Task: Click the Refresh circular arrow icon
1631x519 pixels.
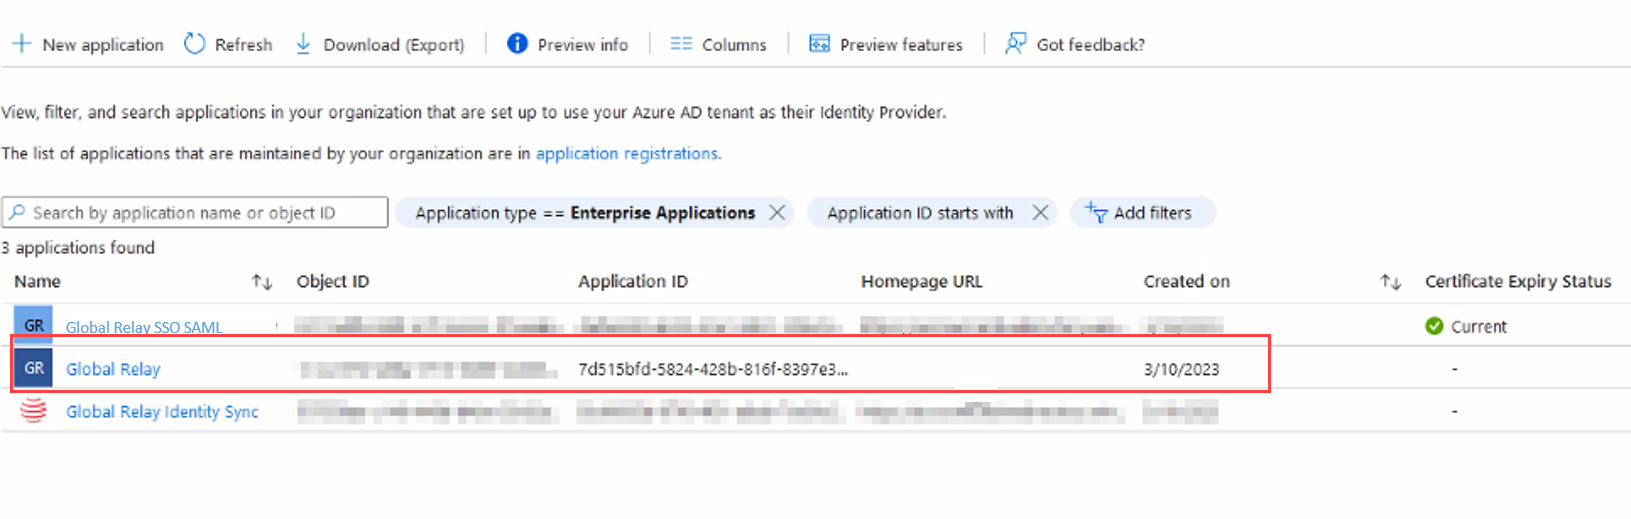Action: (195, 44)
